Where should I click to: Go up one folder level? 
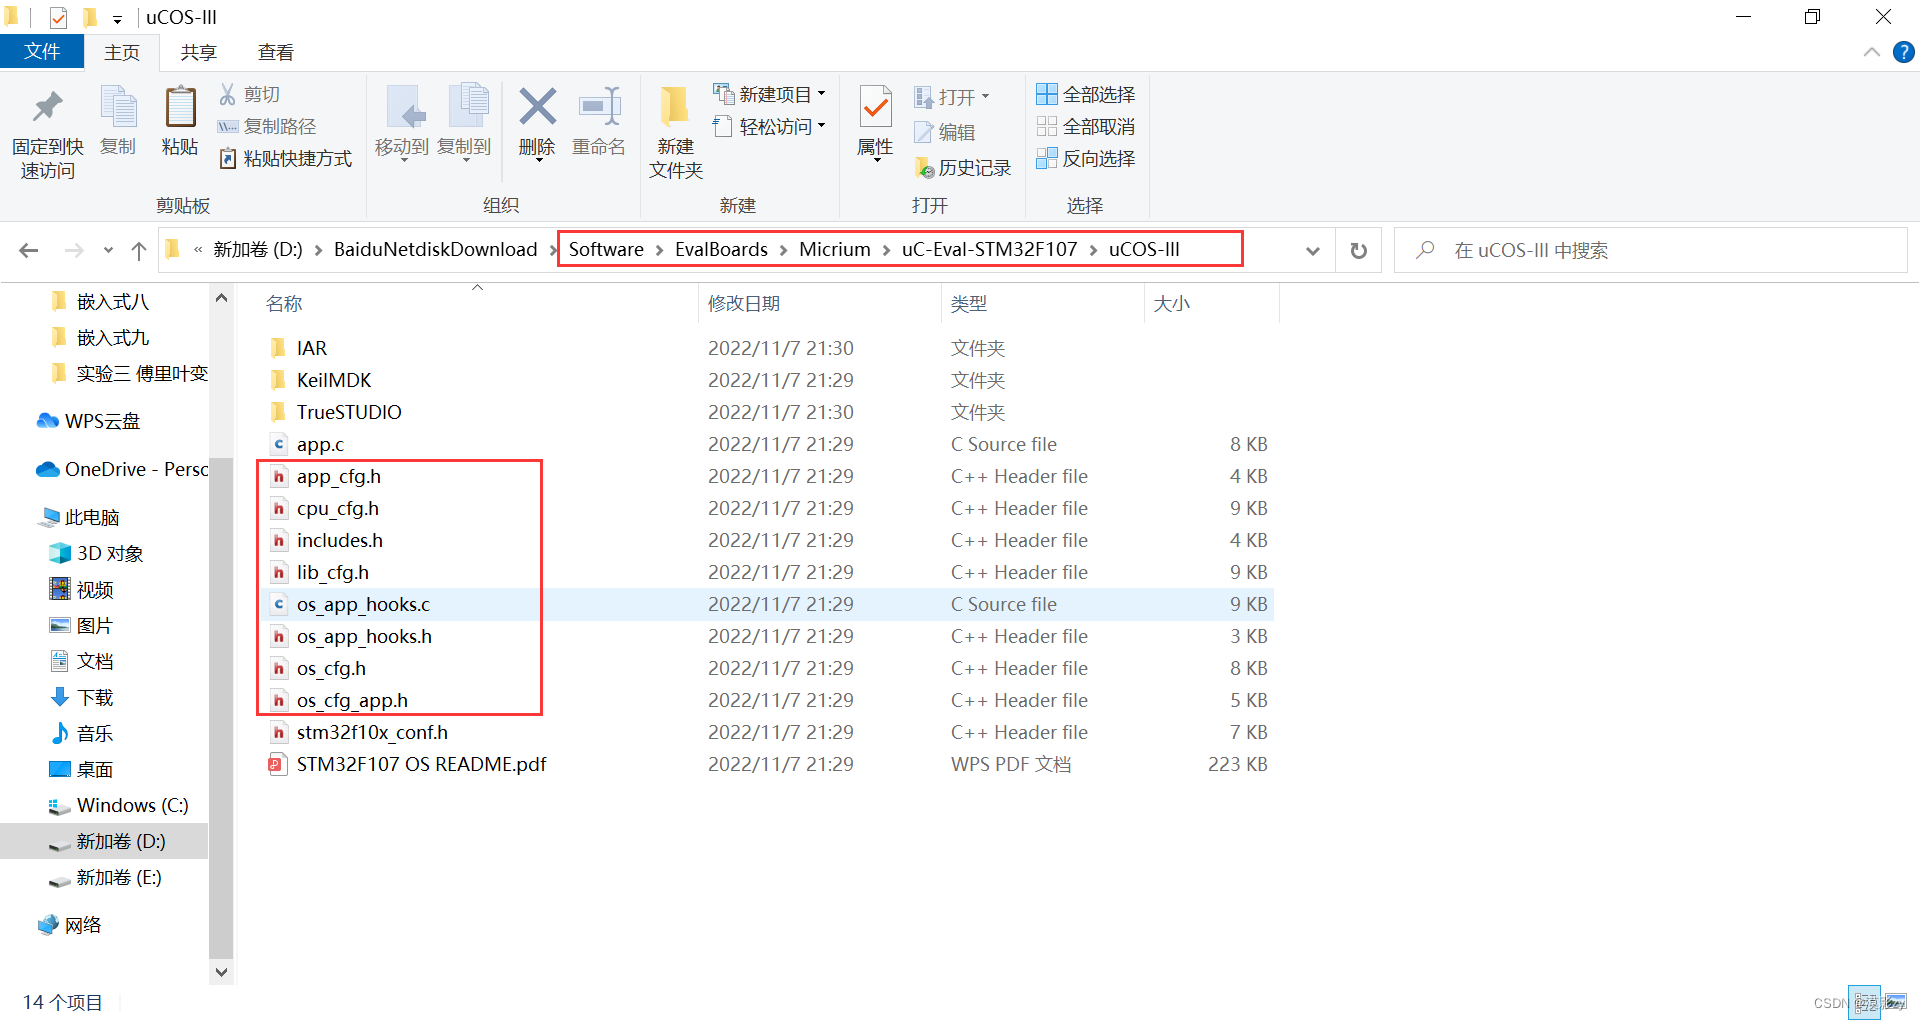tap(139, 250)
